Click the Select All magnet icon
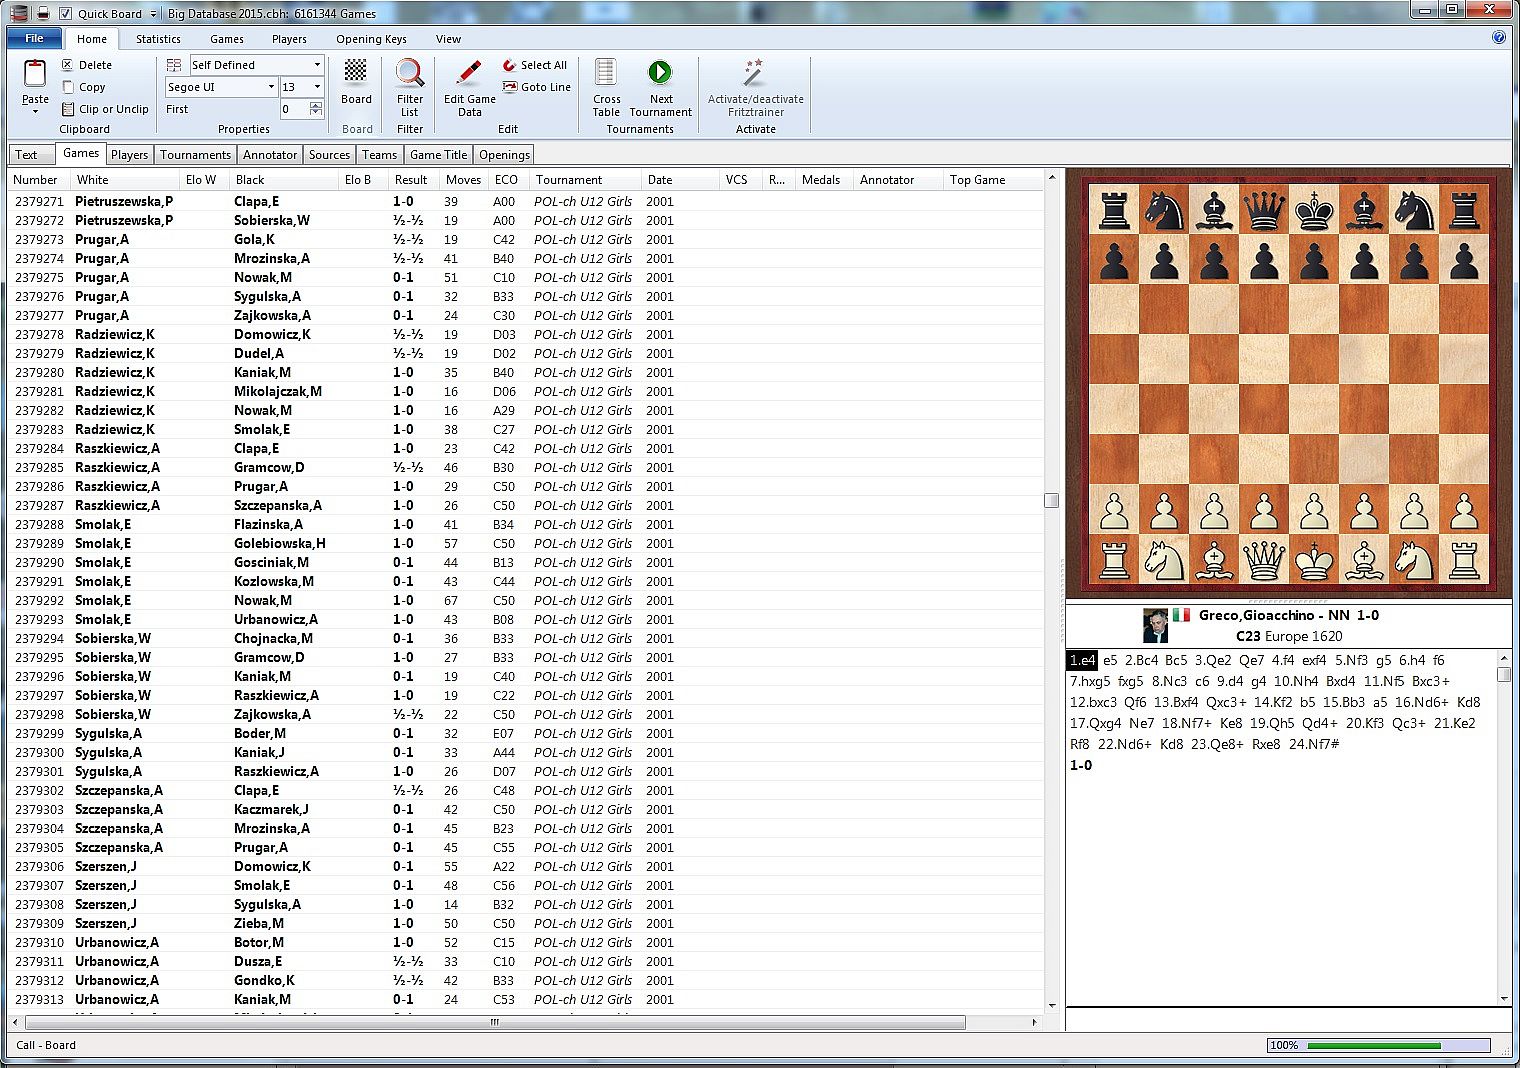 [x=510, y=65]
